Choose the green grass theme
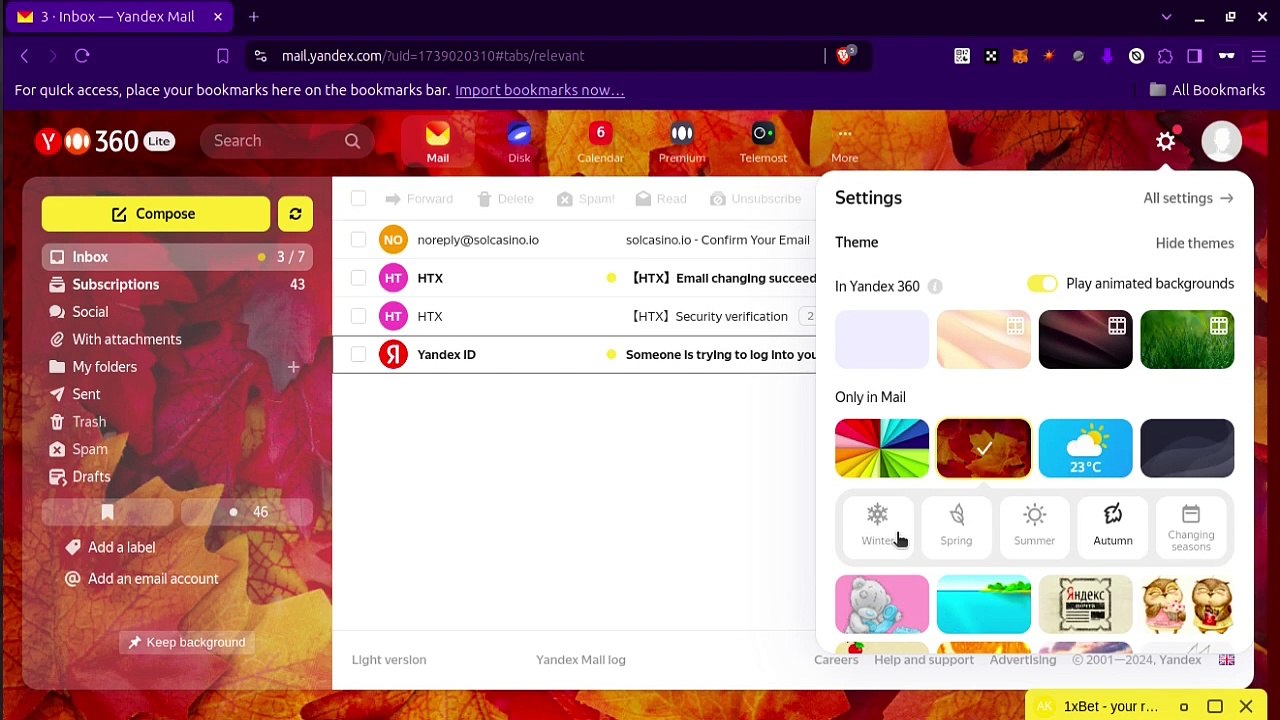 click(x=1187, y=340)
